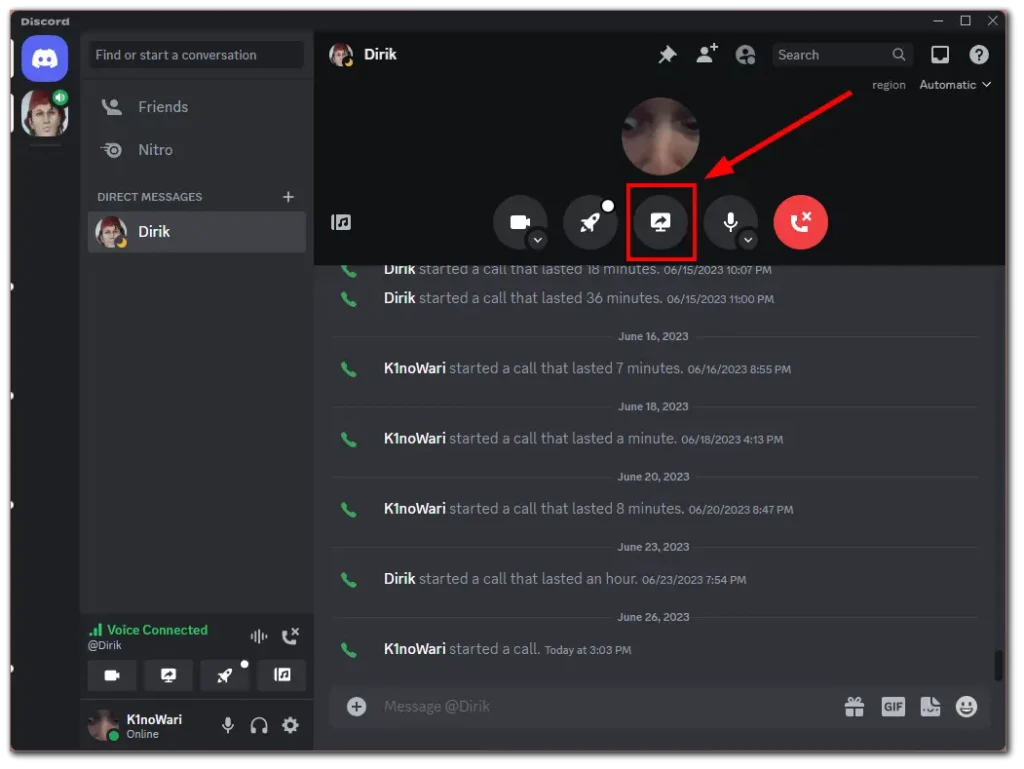
Task: Turn on camera in the call
Action: pos(520,222)
